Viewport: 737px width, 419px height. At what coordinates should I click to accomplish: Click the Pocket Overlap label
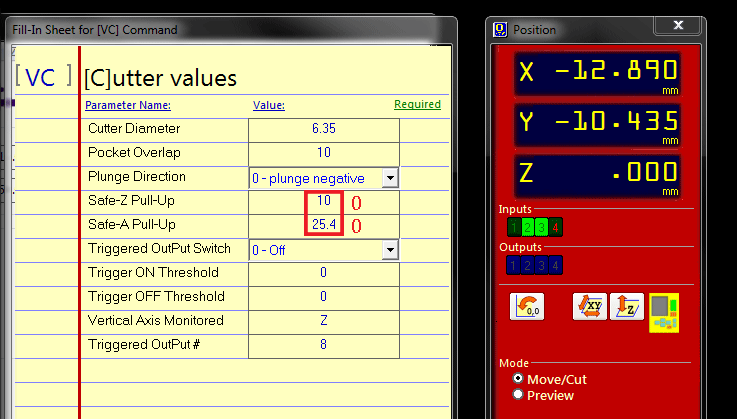coord(134,153)
